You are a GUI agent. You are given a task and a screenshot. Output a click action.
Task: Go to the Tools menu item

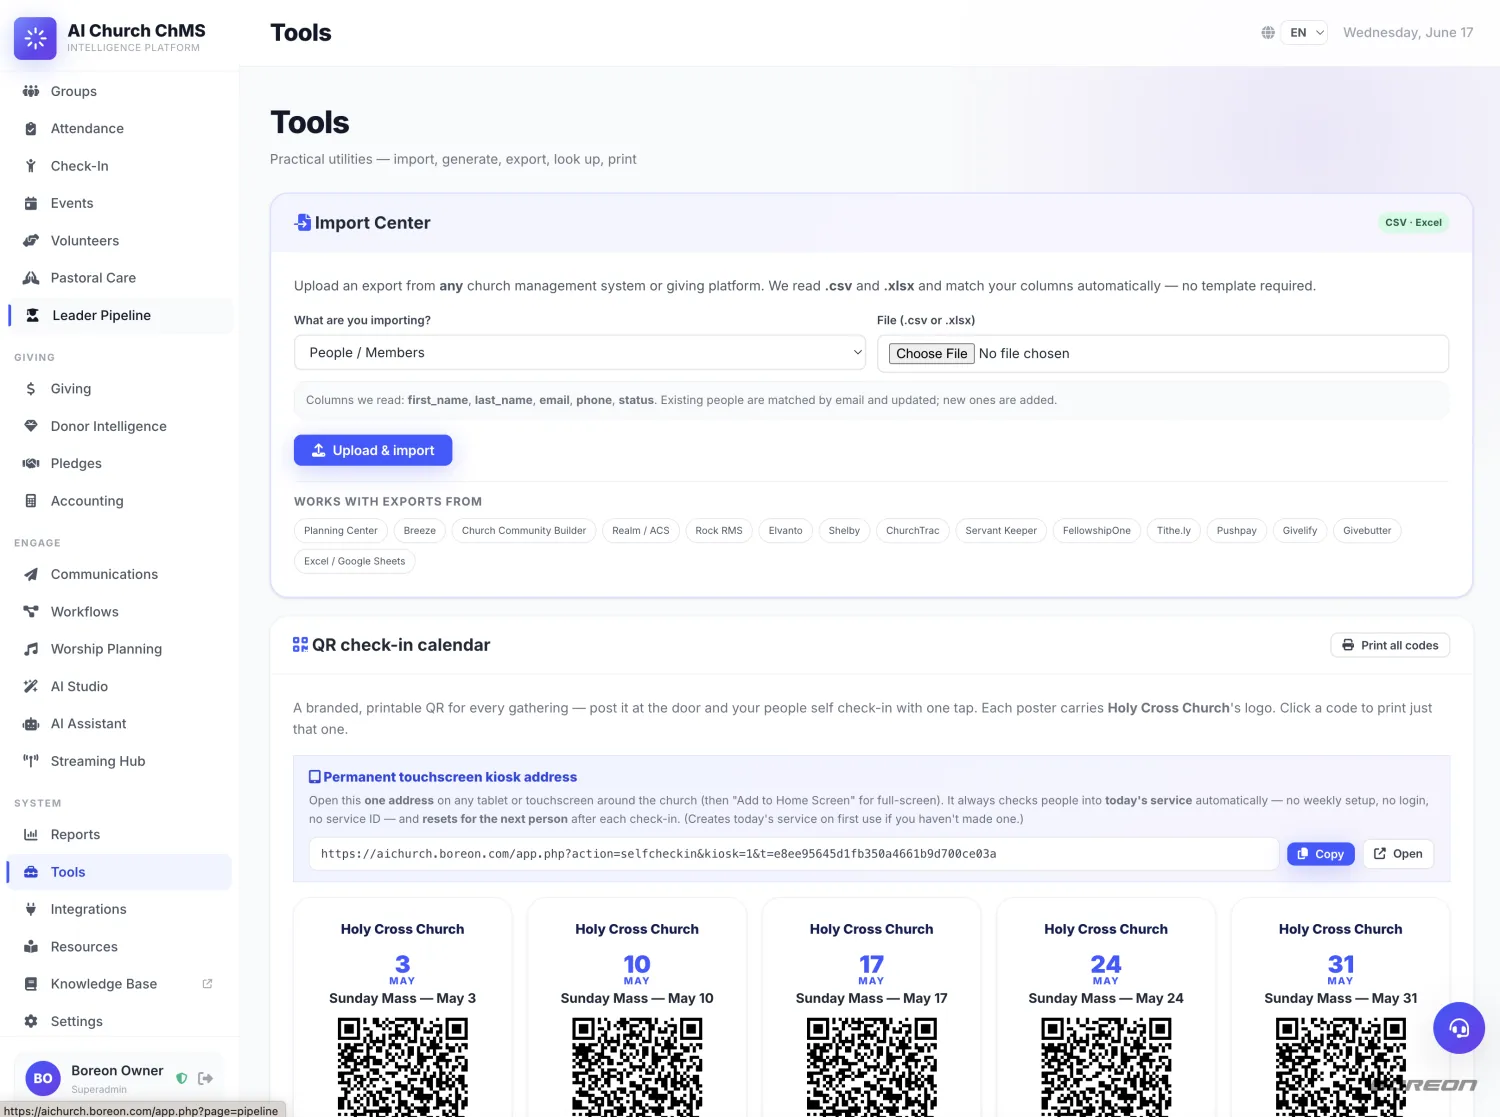[120, 872]
